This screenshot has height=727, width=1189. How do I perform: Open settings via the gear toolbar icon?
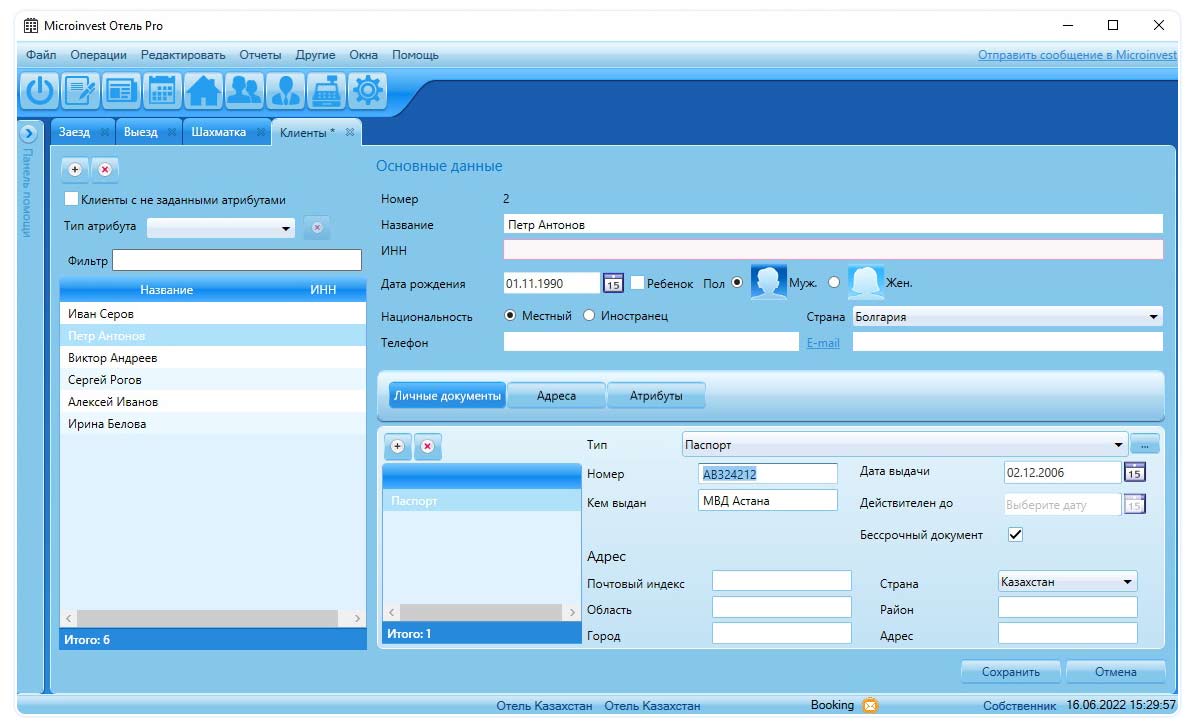click(x=368, y=91)
